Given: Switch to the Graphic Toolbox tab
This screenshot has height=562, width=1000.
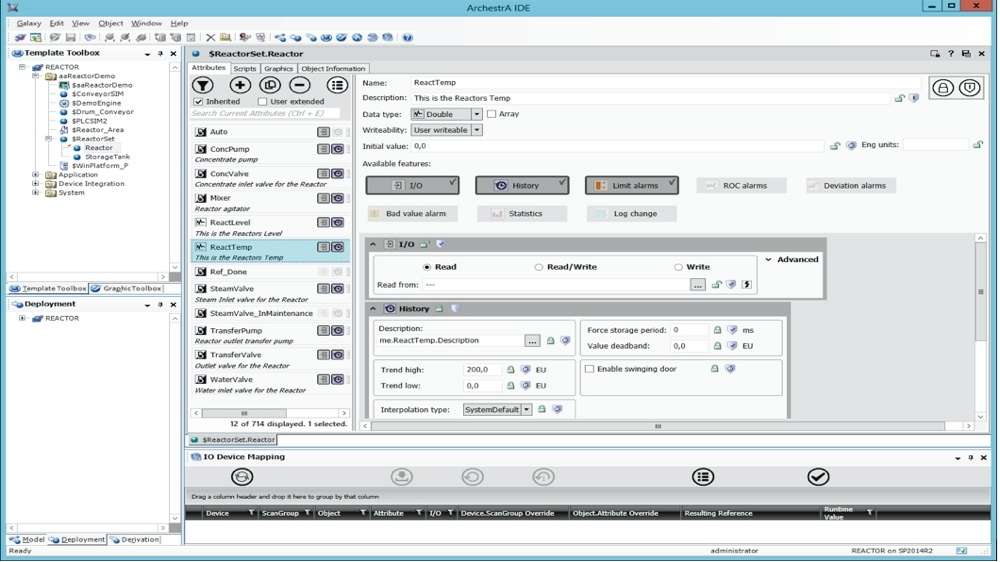Looking at the screenshot, I should pos(126,288).
